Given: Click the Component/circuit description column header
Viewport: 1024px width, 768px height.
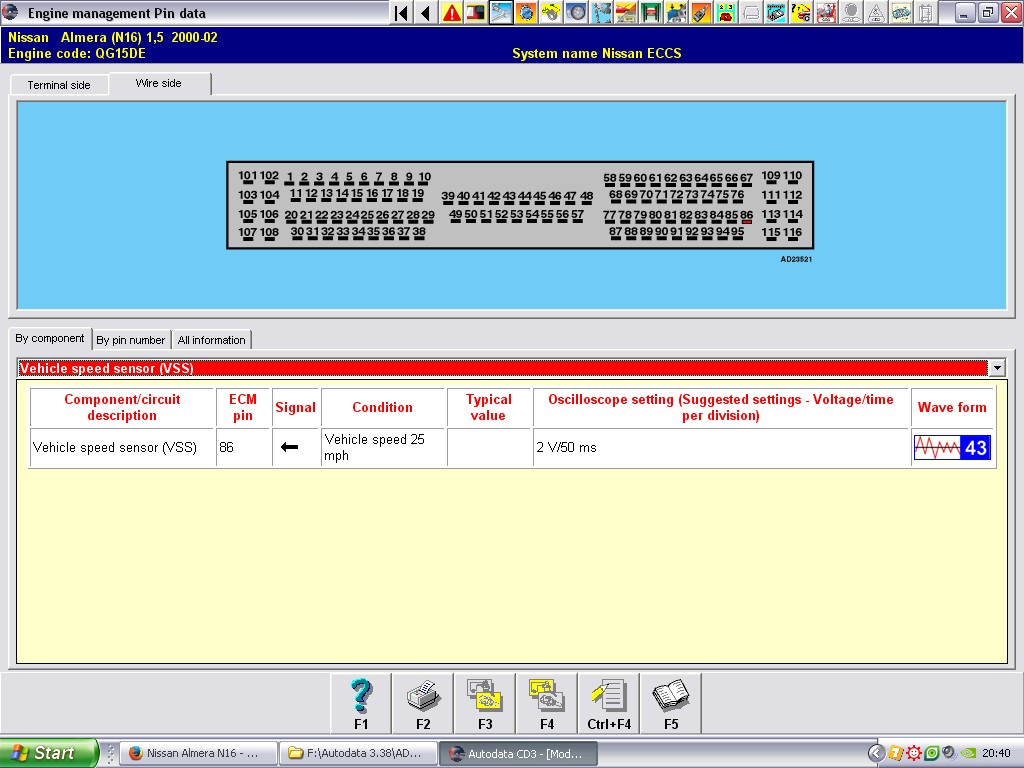Looking at the screenshot, I should [122, 408].
